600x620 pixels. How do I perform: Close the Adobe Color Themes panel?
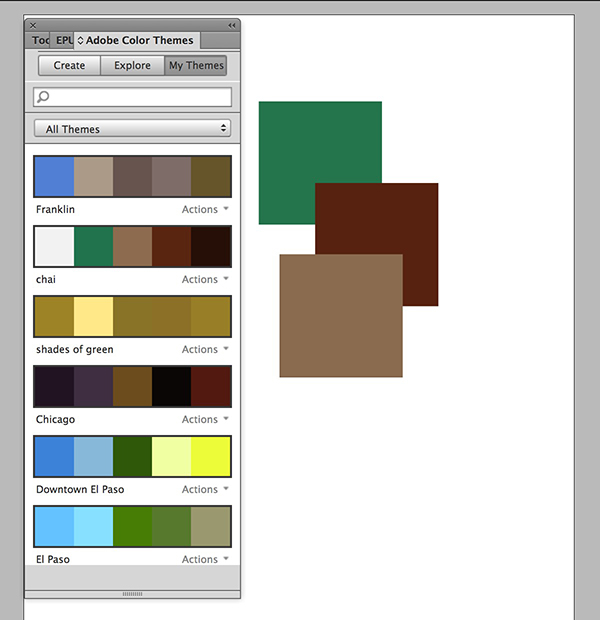point(33,25)
